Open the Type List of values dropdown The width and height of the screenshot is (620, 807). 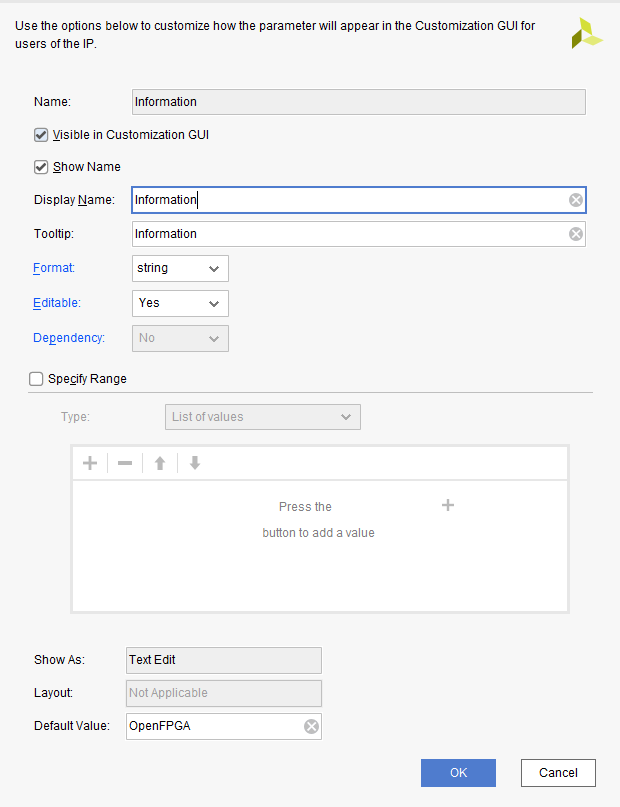coord(263,417)
